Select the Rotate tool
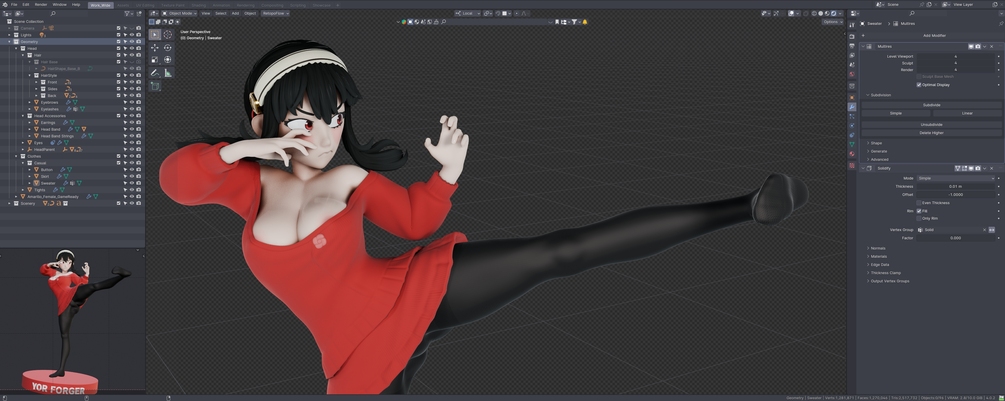This screenshot has height=401, width=1005. click(168, 47)
